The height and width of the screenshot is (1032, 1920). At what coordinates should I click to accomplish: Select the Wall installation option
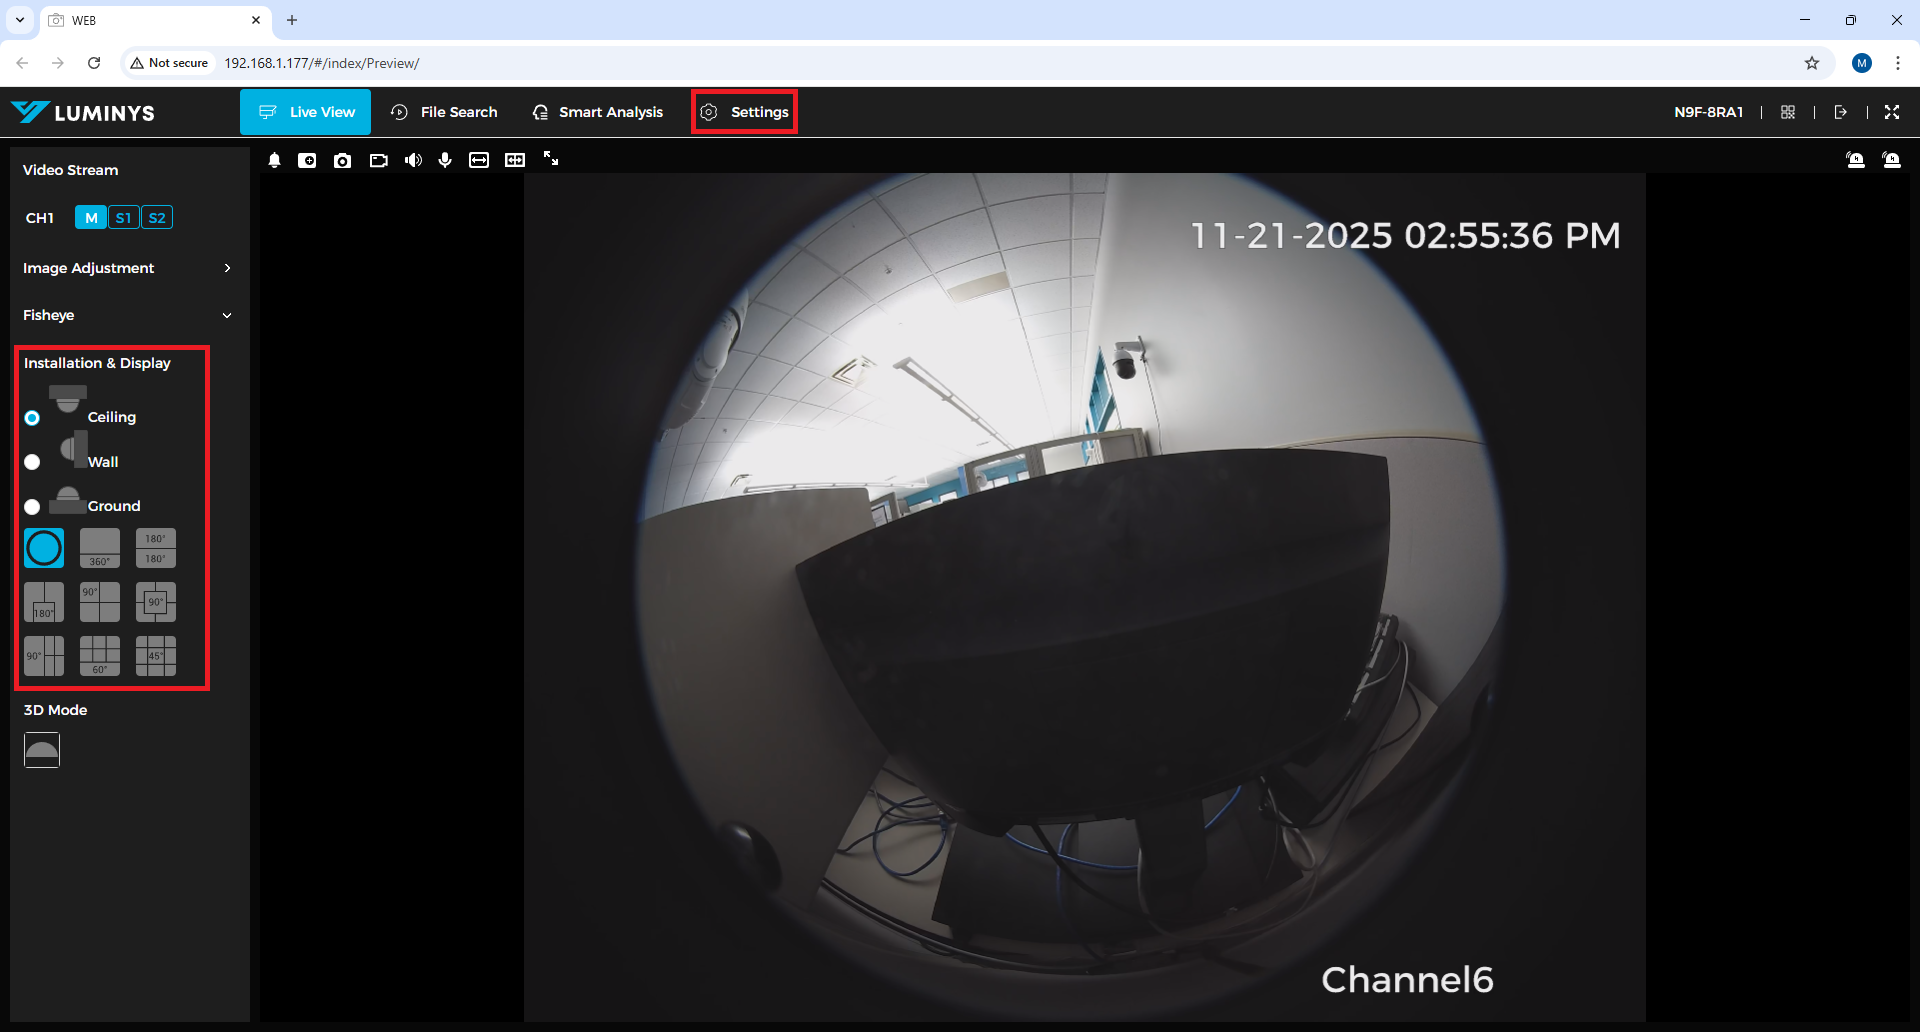point(33,462)
